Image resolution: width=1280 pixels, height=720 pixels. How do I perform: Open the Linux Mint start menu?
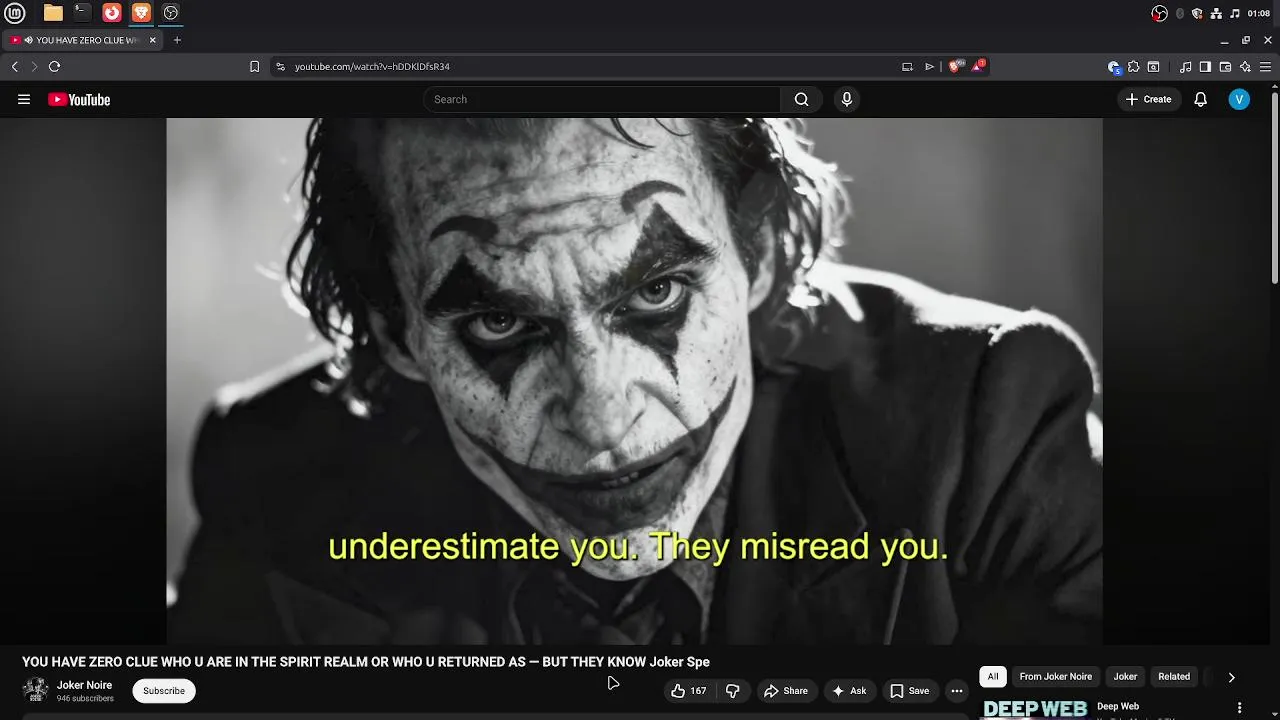pyautogui.click(x=15, y=13)
